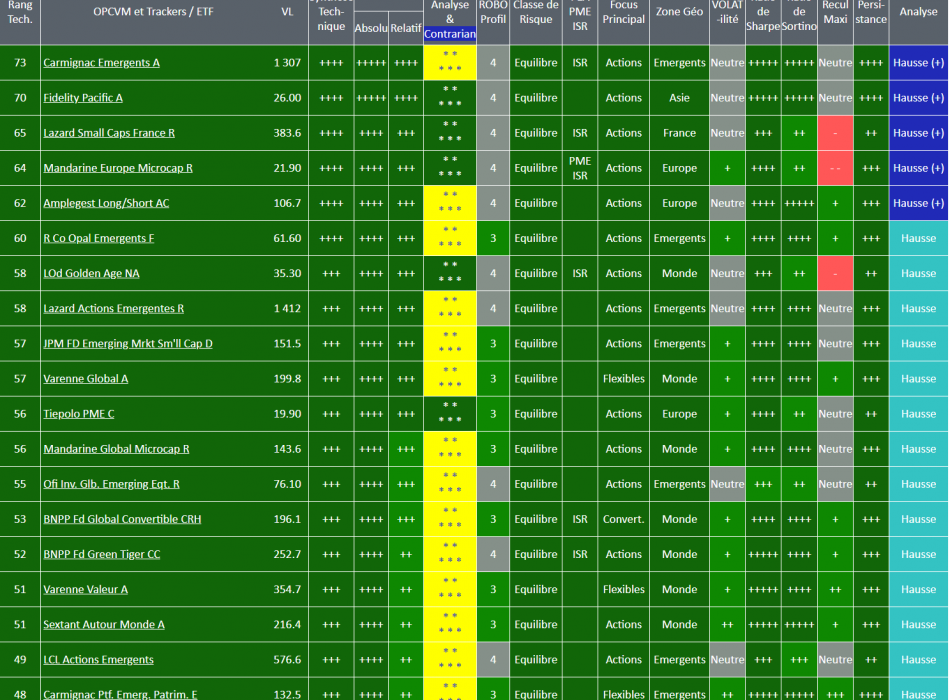Open LOd Golden Age NA link
The width and height of the screenshot is (950, 700).
91,273
